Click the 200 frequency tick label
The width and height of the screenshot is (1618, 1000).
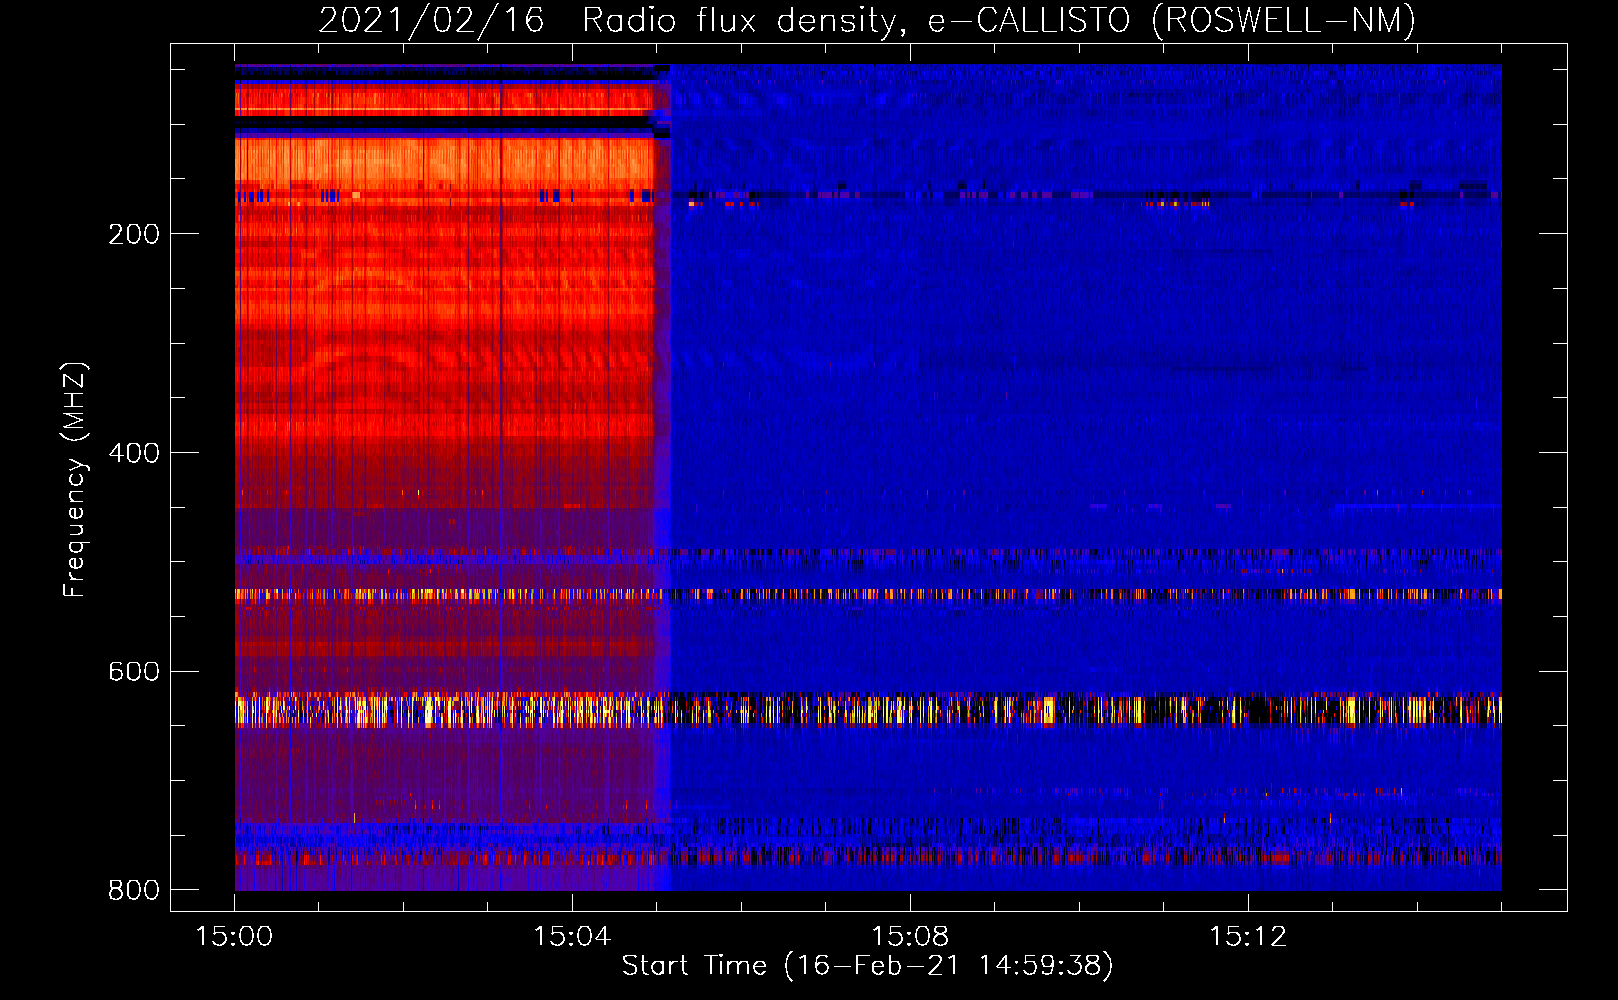point(134,234)
